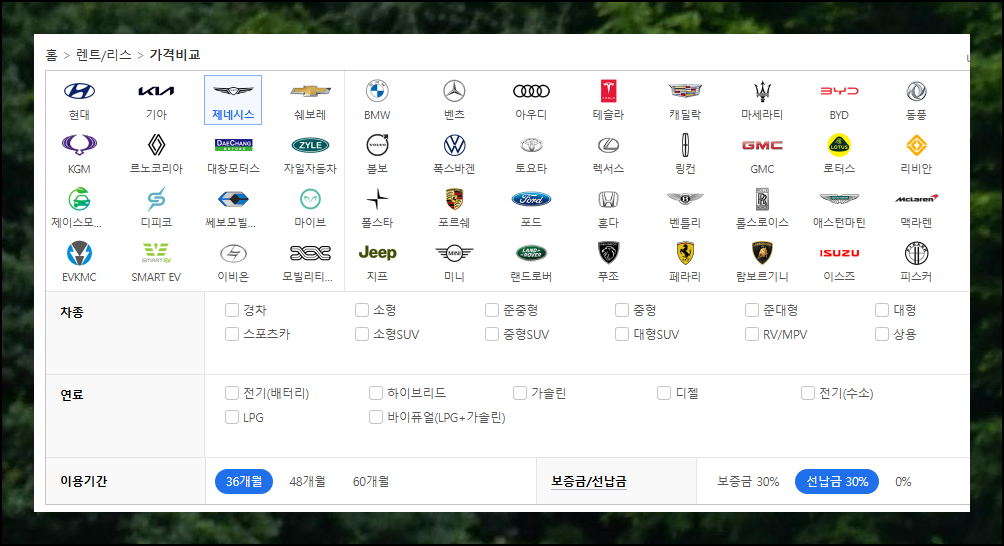Open the 렌트/리스 breadcrumb link
The image size is (1004, 546).
pos(104,55)
